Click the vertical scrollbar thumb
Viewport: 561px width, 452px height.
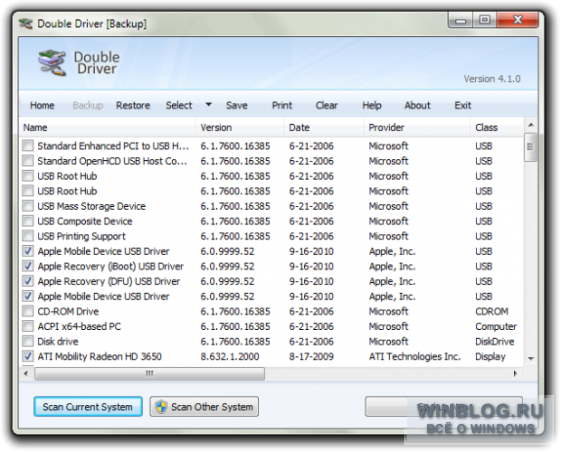[x=531, y=147]
